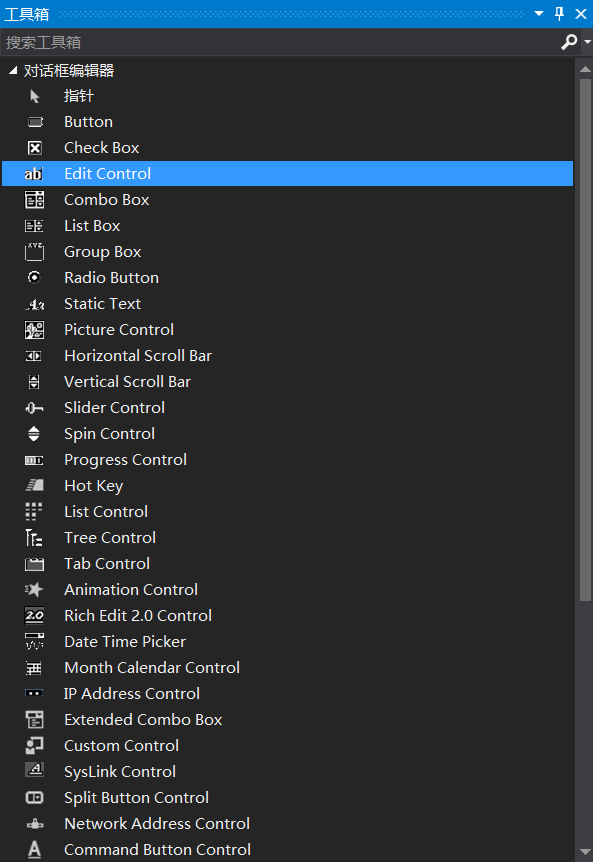Viewport: 593px width, 862px height.
Task: Click the 'Spin Control' label text
Action: (x=109, y=434)
